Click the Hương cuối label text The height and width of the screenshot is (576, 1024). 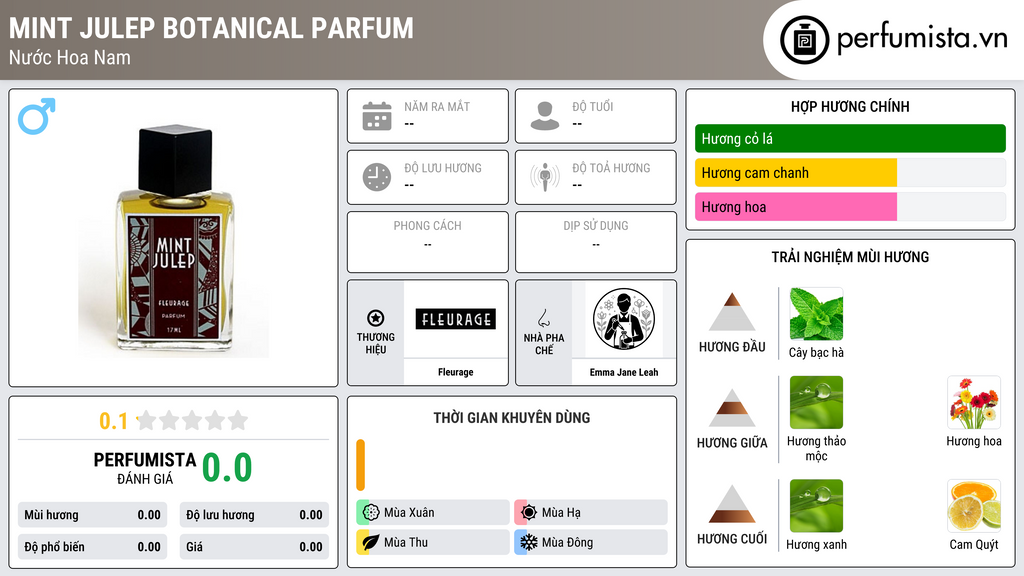pos(732,539)
